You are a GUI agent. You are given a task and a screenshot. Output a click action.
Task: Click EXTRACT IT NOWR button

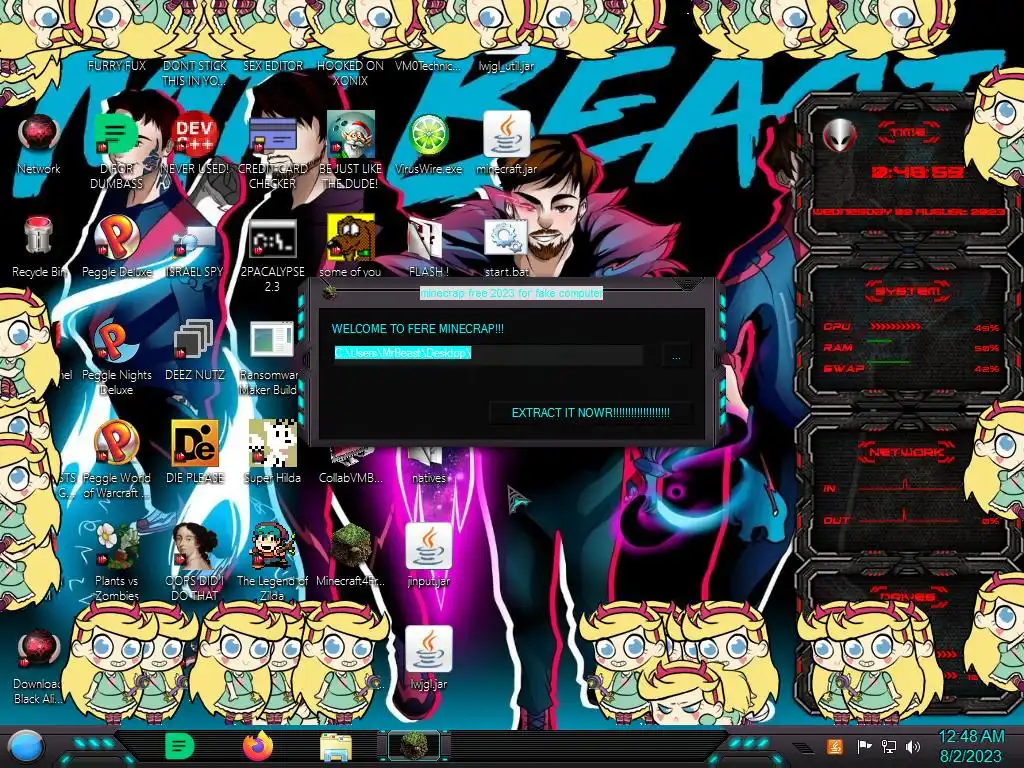tap(590, 413)
